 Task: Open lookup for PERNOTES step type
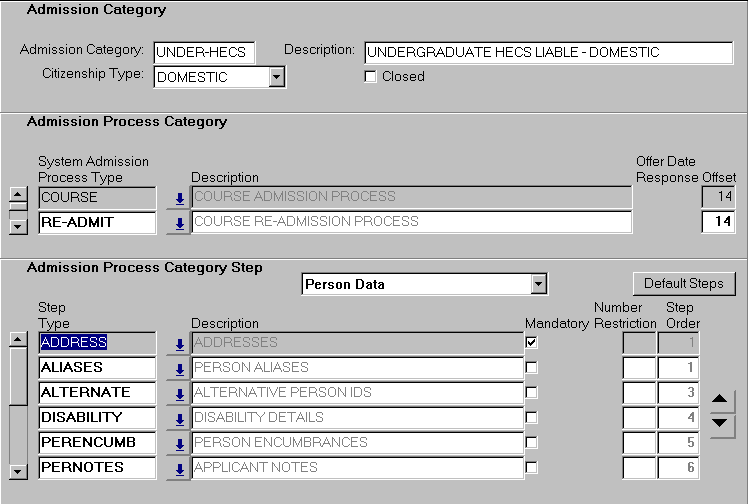(x=179, y=468)
